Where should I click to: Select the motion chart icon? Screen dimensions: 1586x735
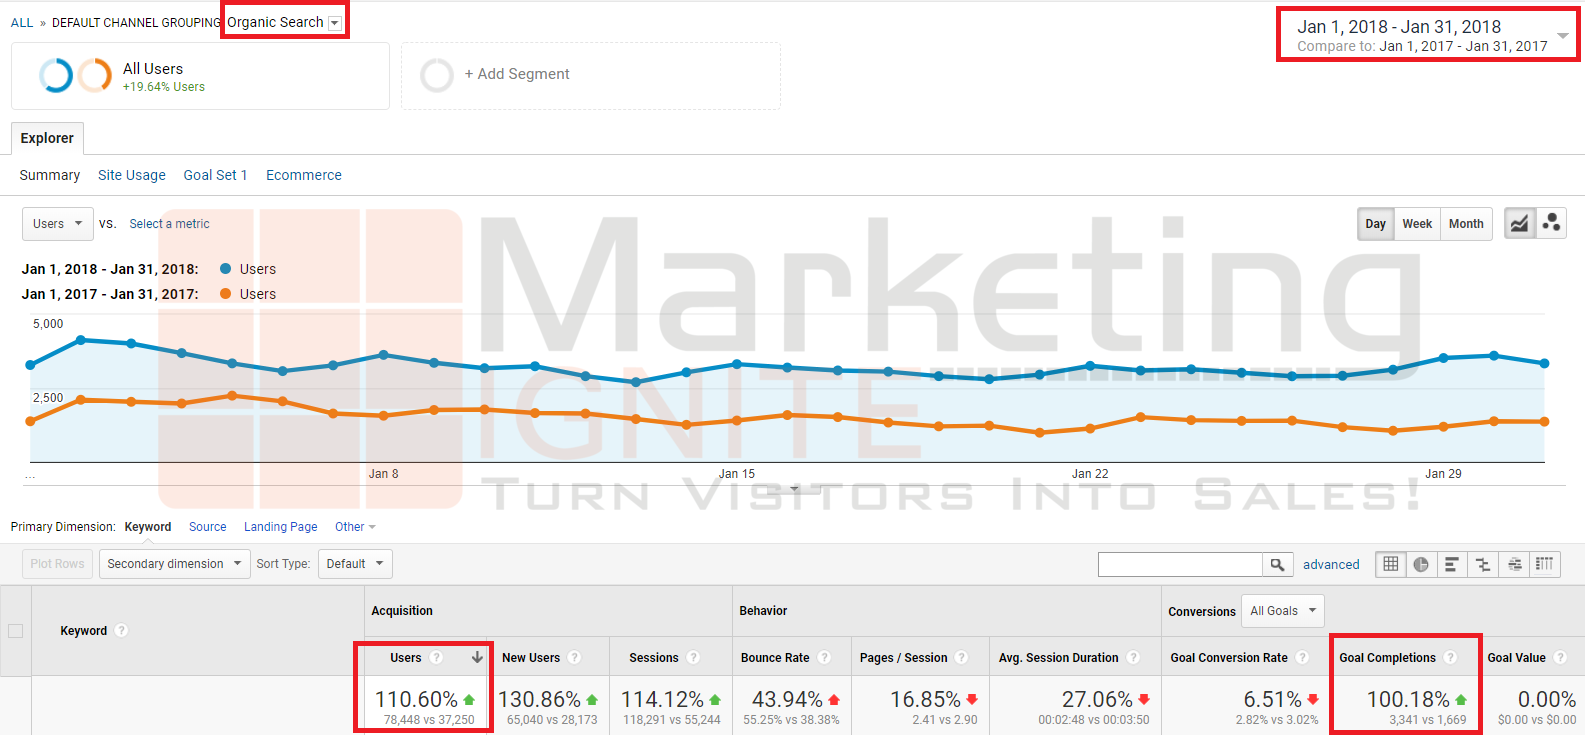click(1551, 223)
